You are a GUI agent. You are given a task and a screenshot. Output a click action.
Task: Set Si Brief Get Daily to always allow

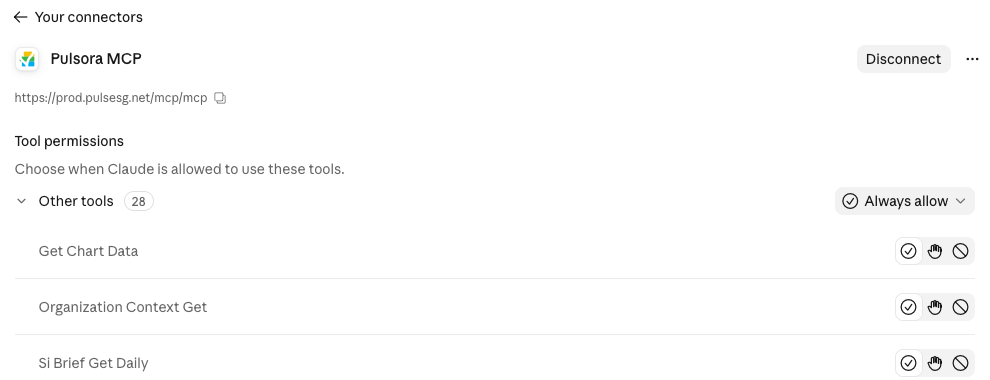908,364
